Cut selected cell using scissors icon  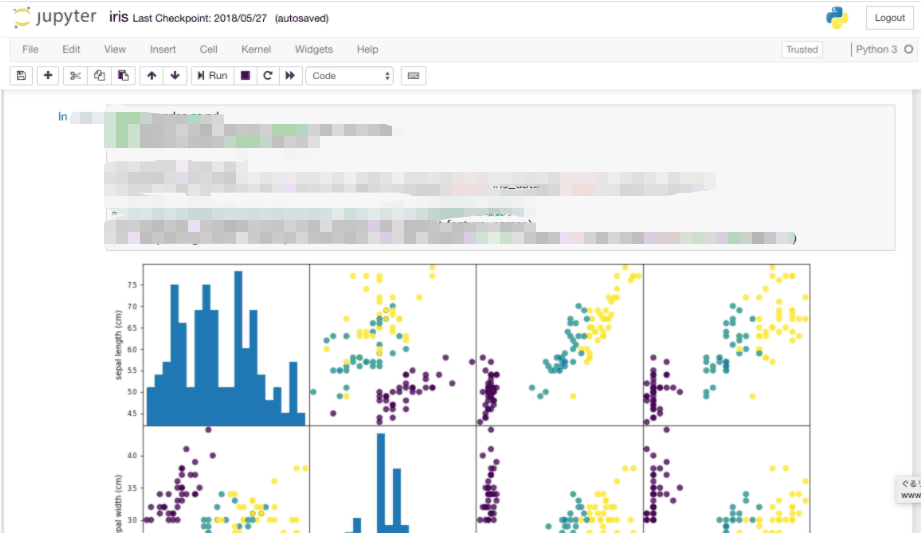pos(75,76)
